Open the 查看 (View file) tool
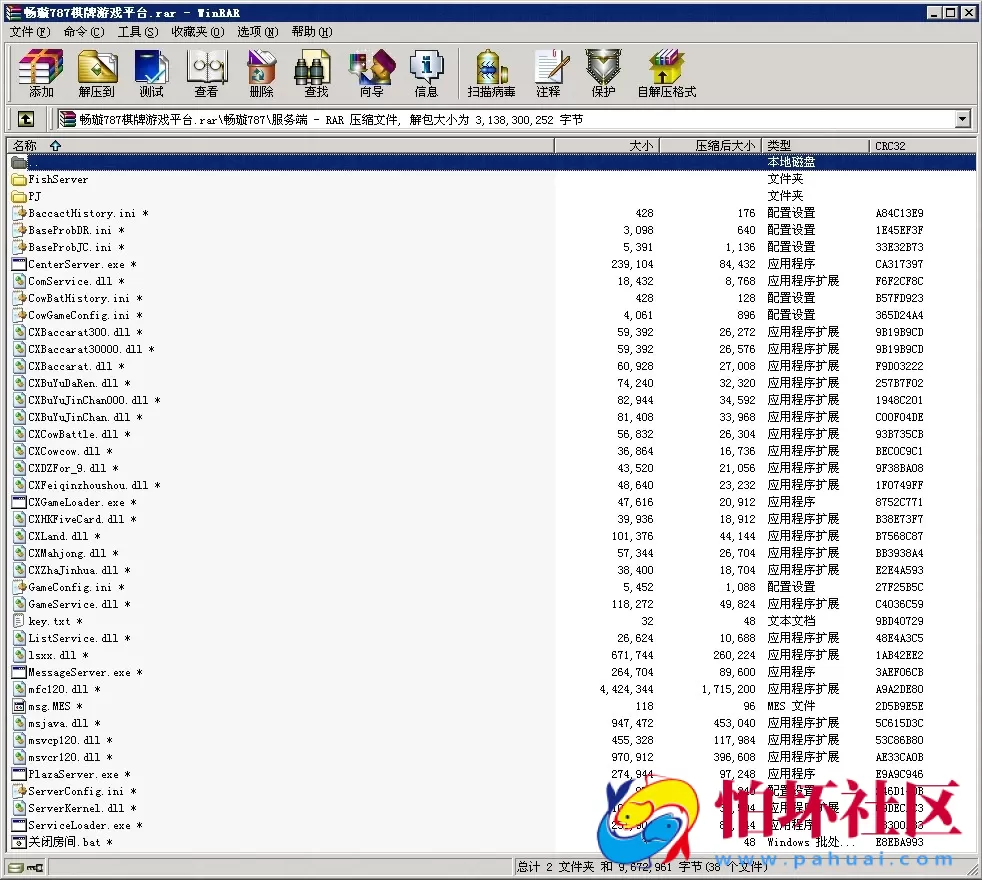Viewport: 982px width, 880px height. (x=205, y=70)
